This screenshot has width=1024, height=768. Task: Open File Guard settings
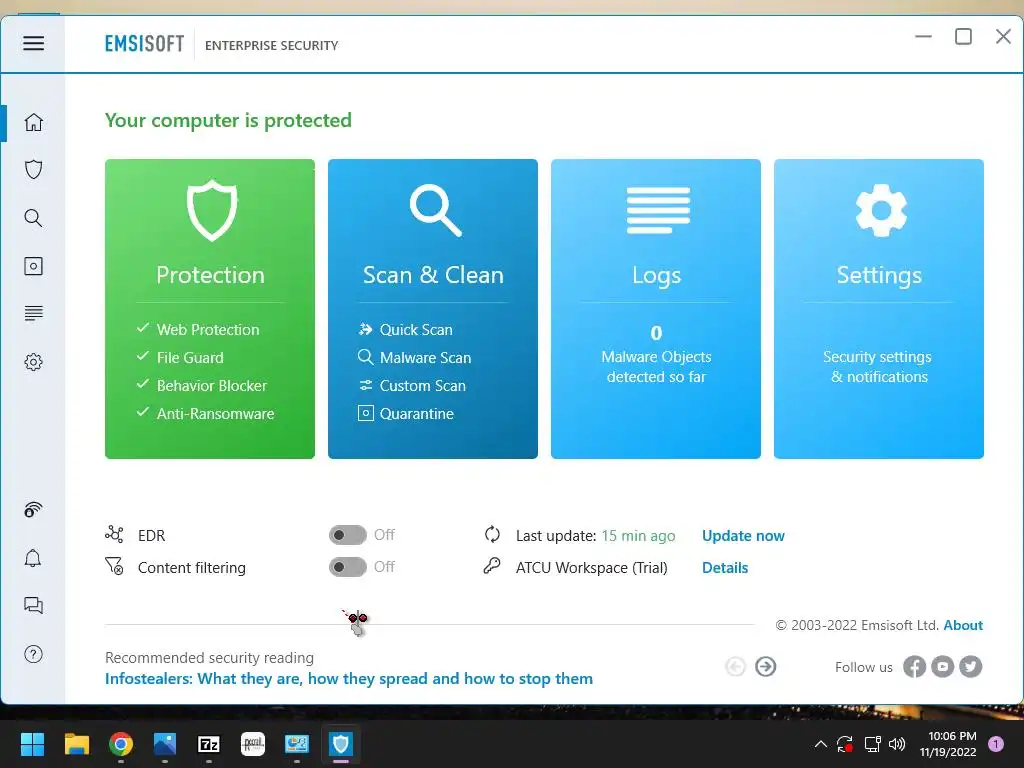point(190,358)
